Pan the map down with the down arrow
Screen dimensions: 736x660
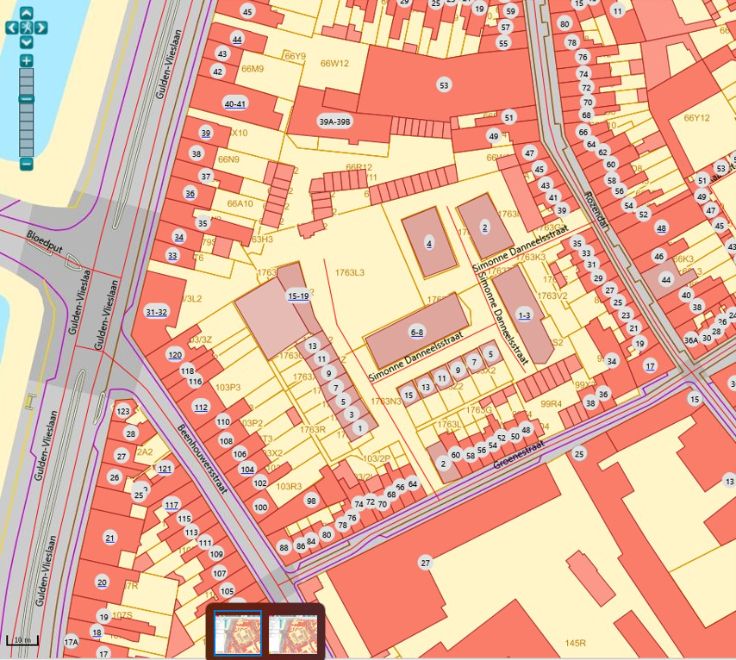26,41
